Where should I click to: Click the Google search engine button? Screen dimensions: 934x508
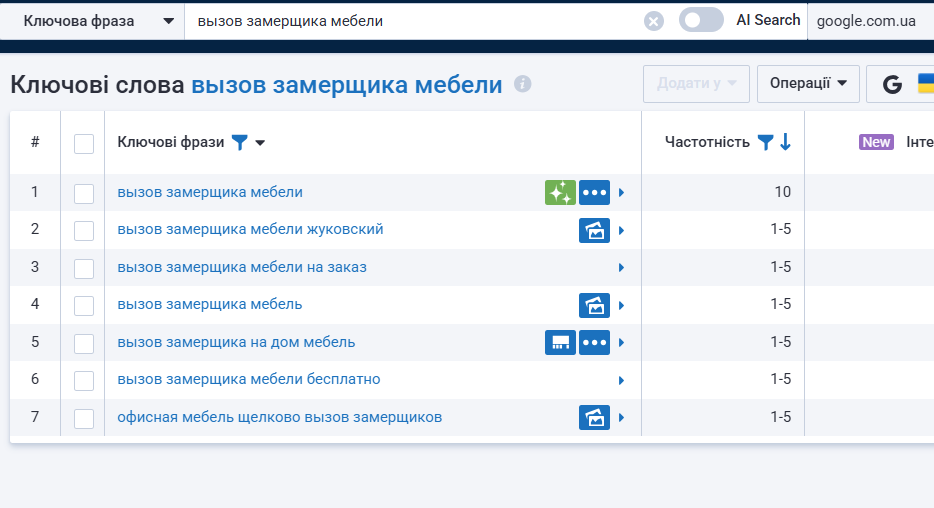(x=892, y=85)
